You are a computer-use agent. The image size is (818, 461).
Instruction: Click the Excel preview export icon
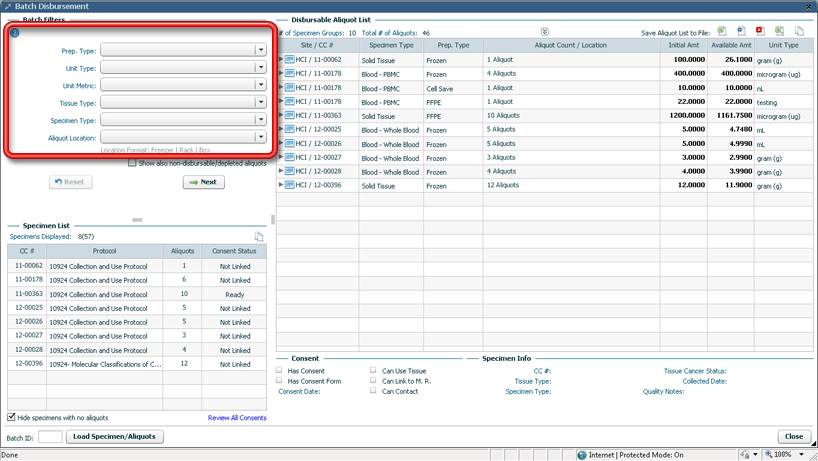pos(779,31)
